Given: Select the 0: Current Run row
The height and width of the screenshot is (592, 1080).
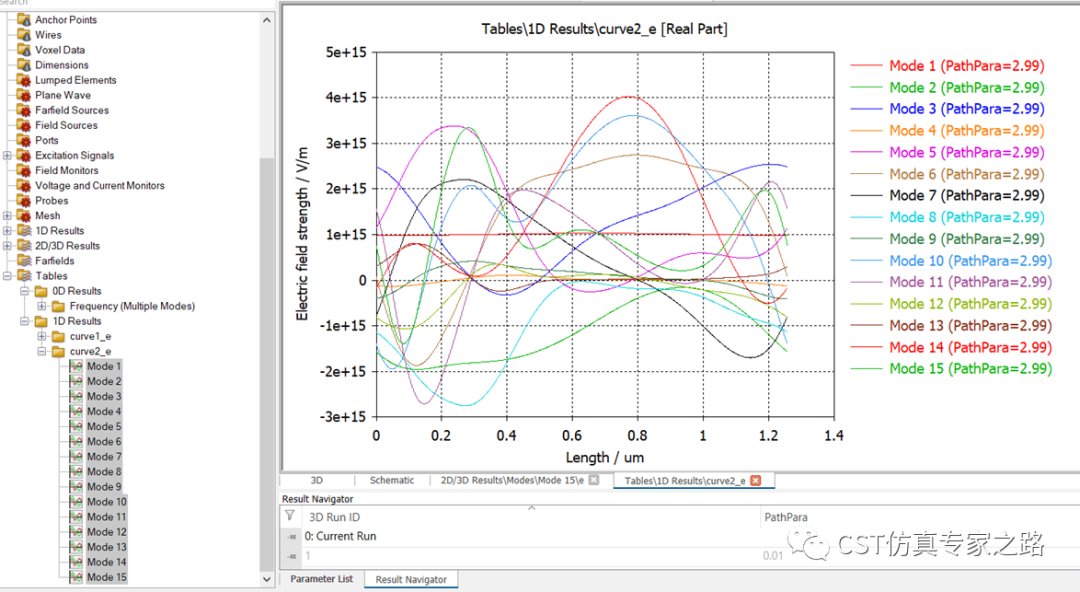Looking at the screenshot, I should click(x=679, y=536).
